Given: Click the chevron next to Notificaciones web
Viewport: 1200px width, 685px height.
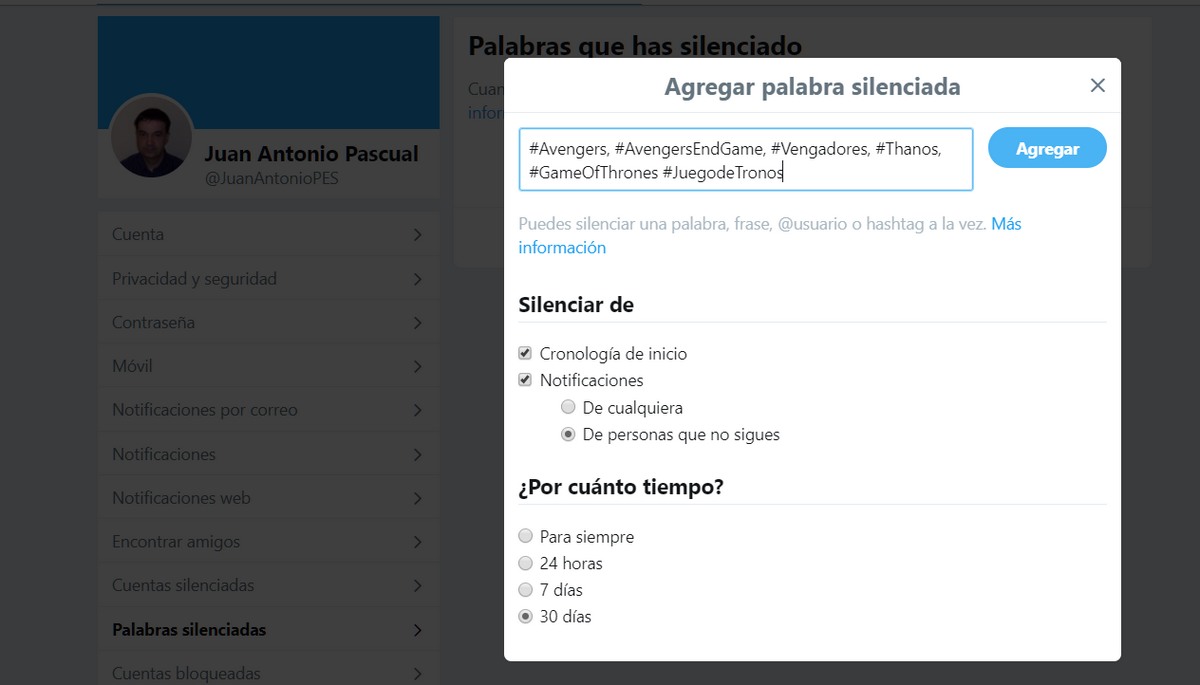Looking at the screenshot, I should 417,499.
